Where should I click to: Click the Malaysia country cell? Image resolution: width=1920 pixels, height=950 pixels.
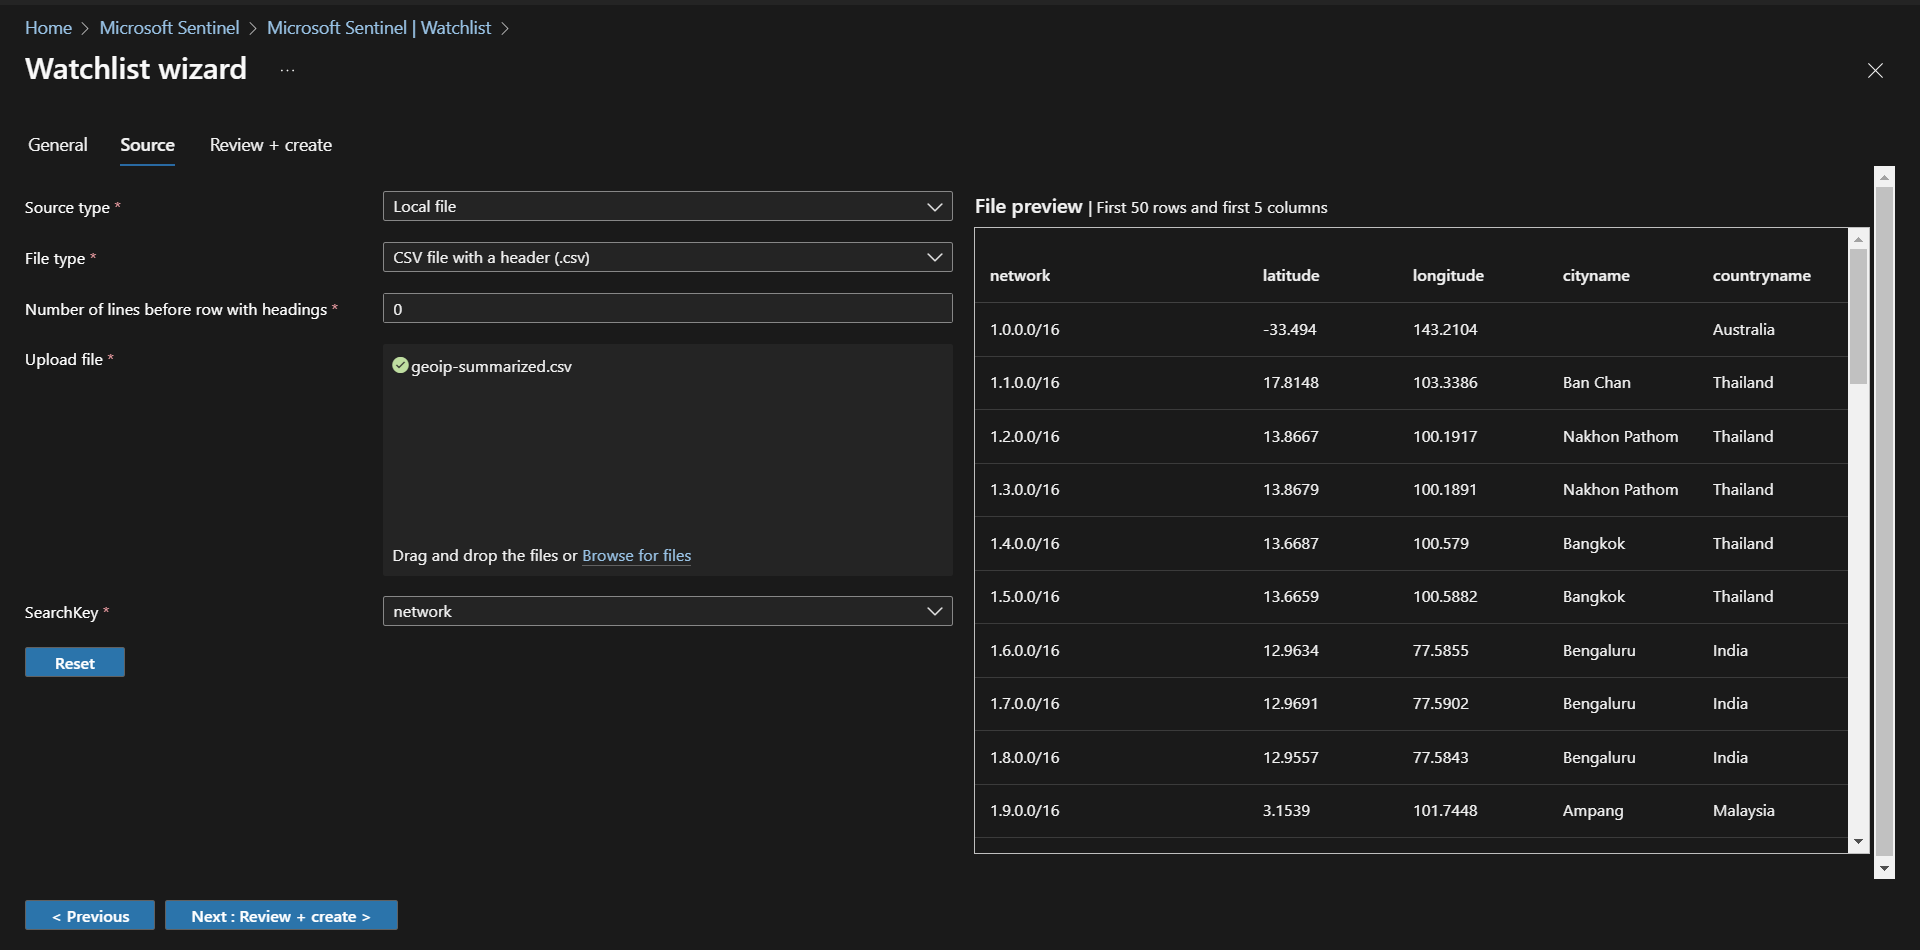tap(1744, 810)
